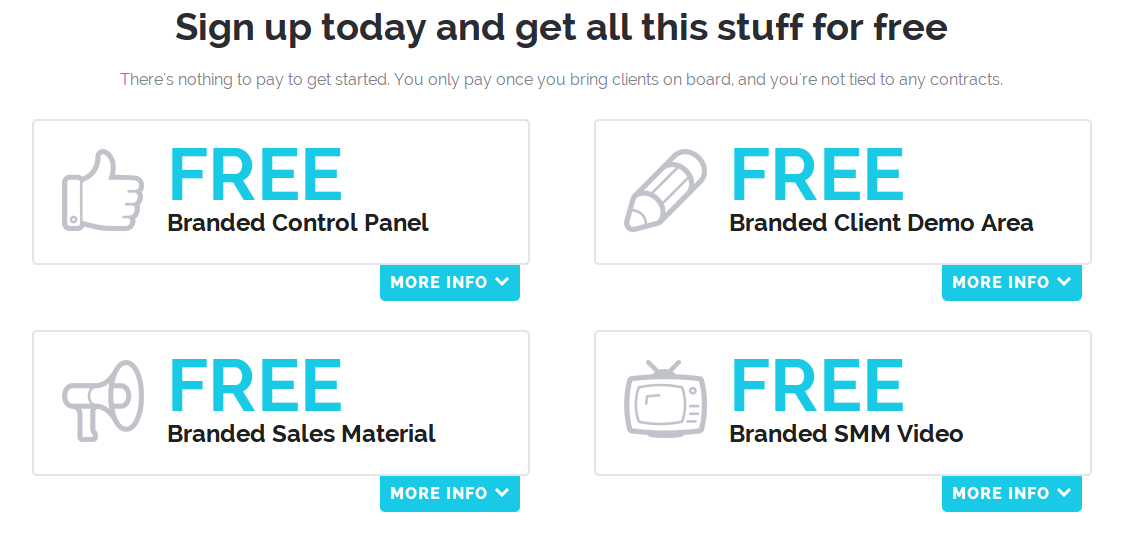
Task: Click the megaphone icon
Action: [103, 399]
